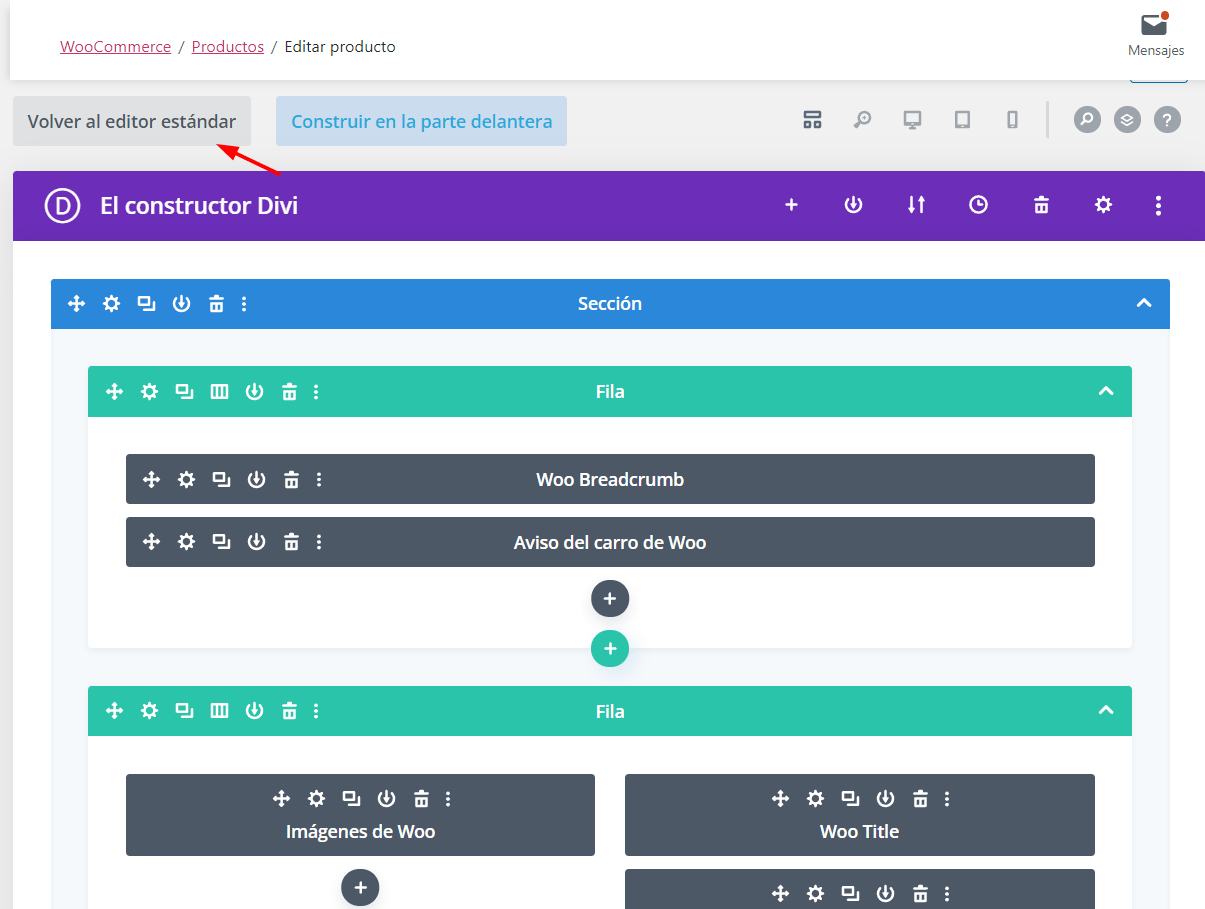Open editing history clock icon

point(978,205)
